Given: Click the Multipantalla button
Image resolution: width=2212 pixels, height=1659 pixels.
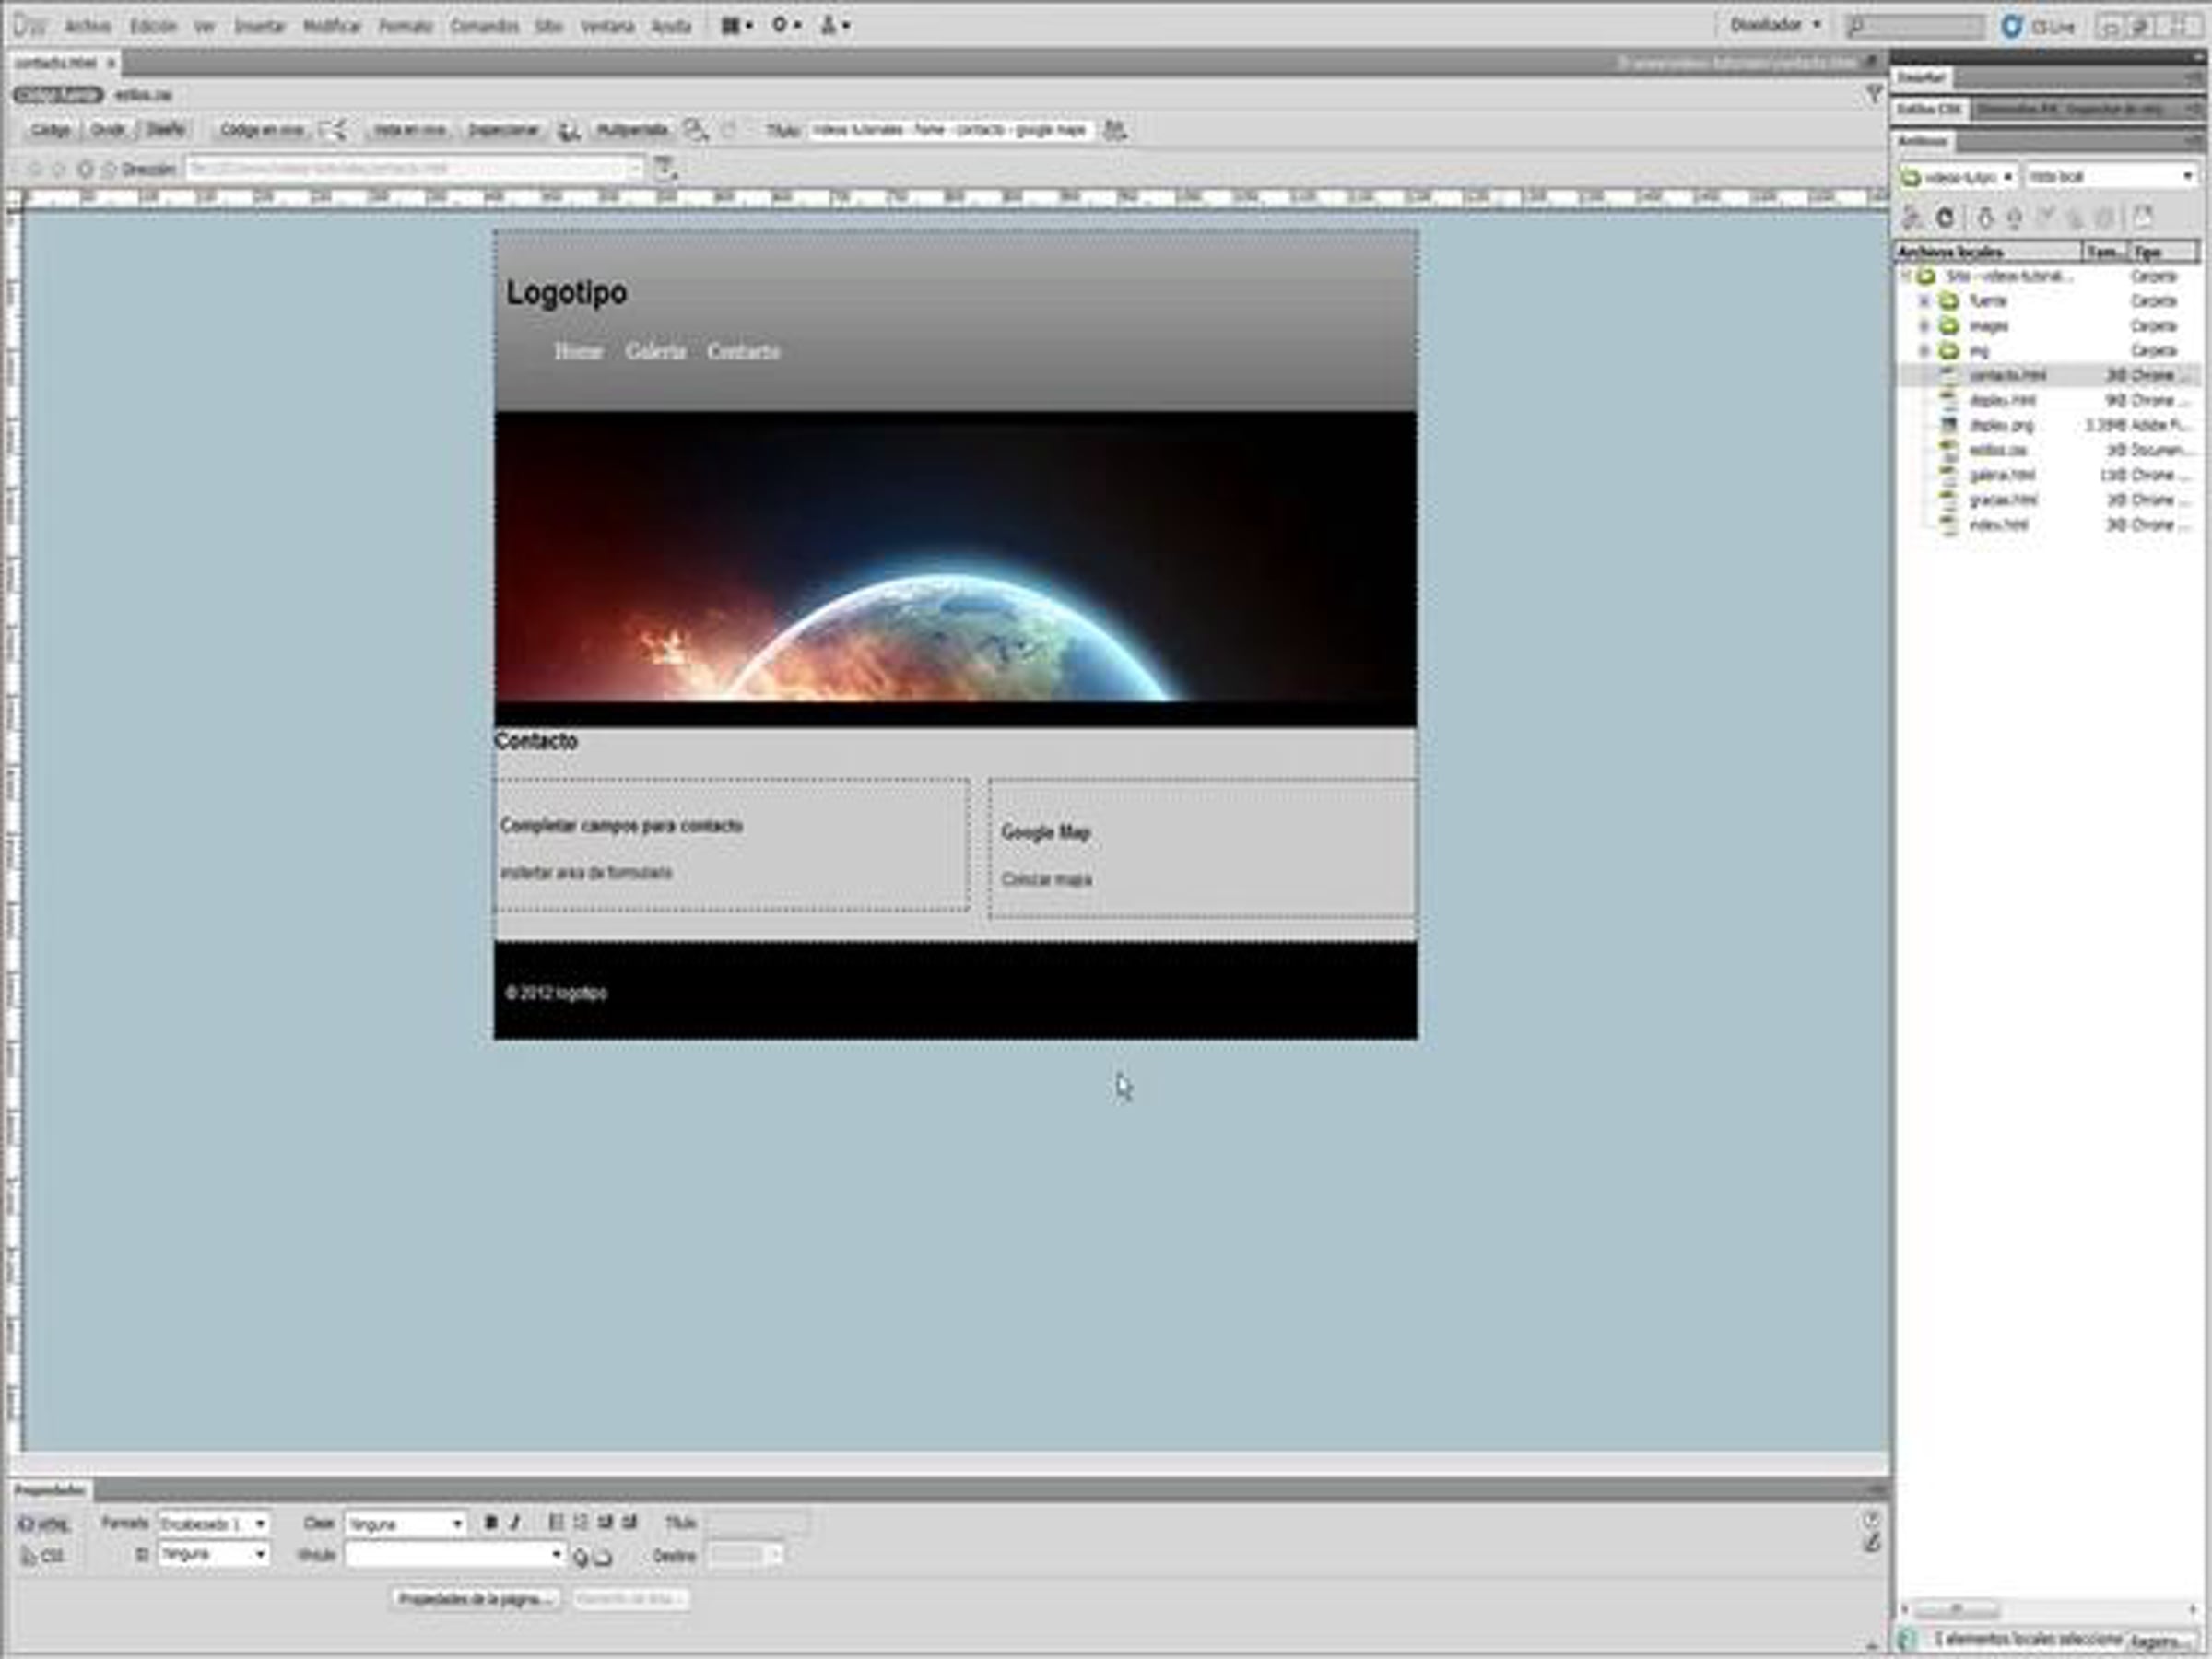Looking at the screenshot, I should click(x=631, y=130).
